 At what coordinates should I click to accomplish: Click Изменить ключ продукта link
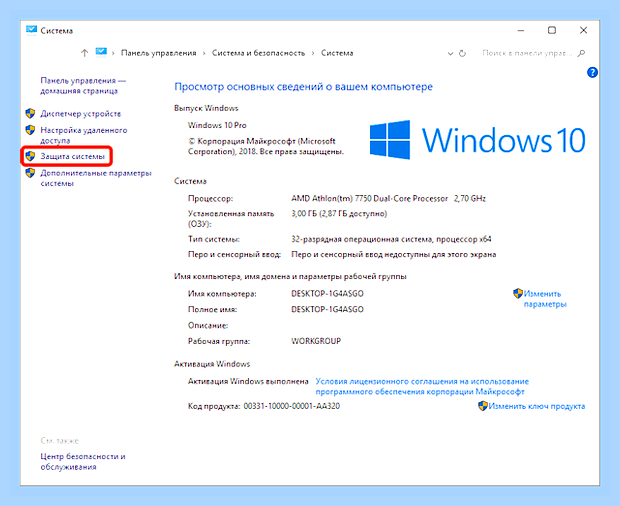tap(537, 406)
